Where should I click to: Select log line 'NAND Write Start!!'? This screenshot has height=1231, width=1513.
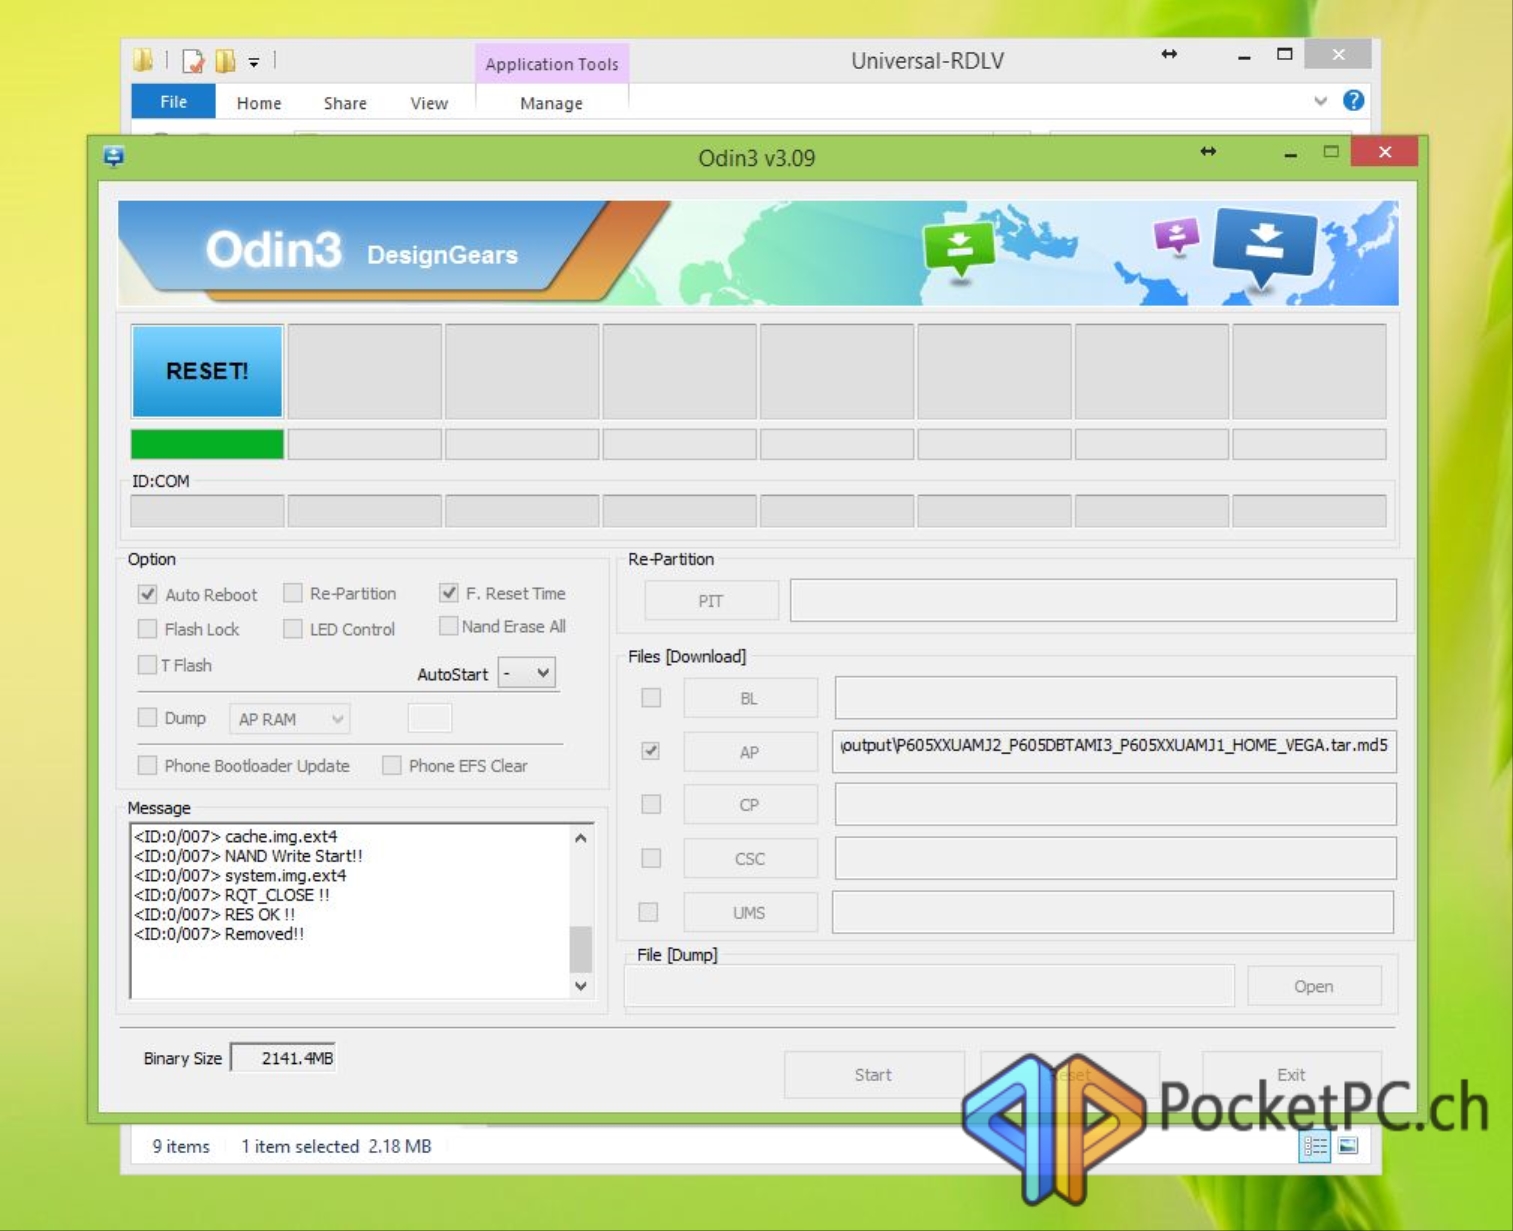pos(248,856)
